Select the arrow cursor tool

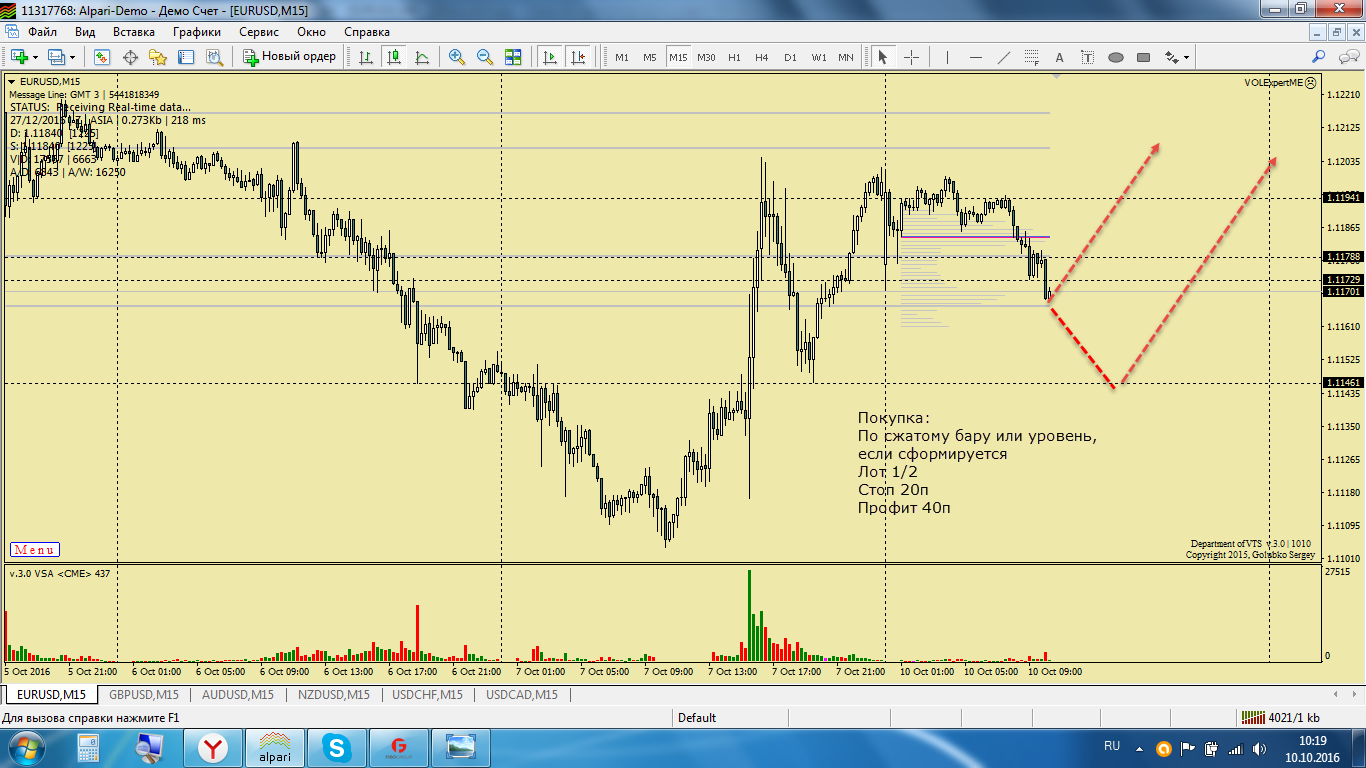point(883,57)
